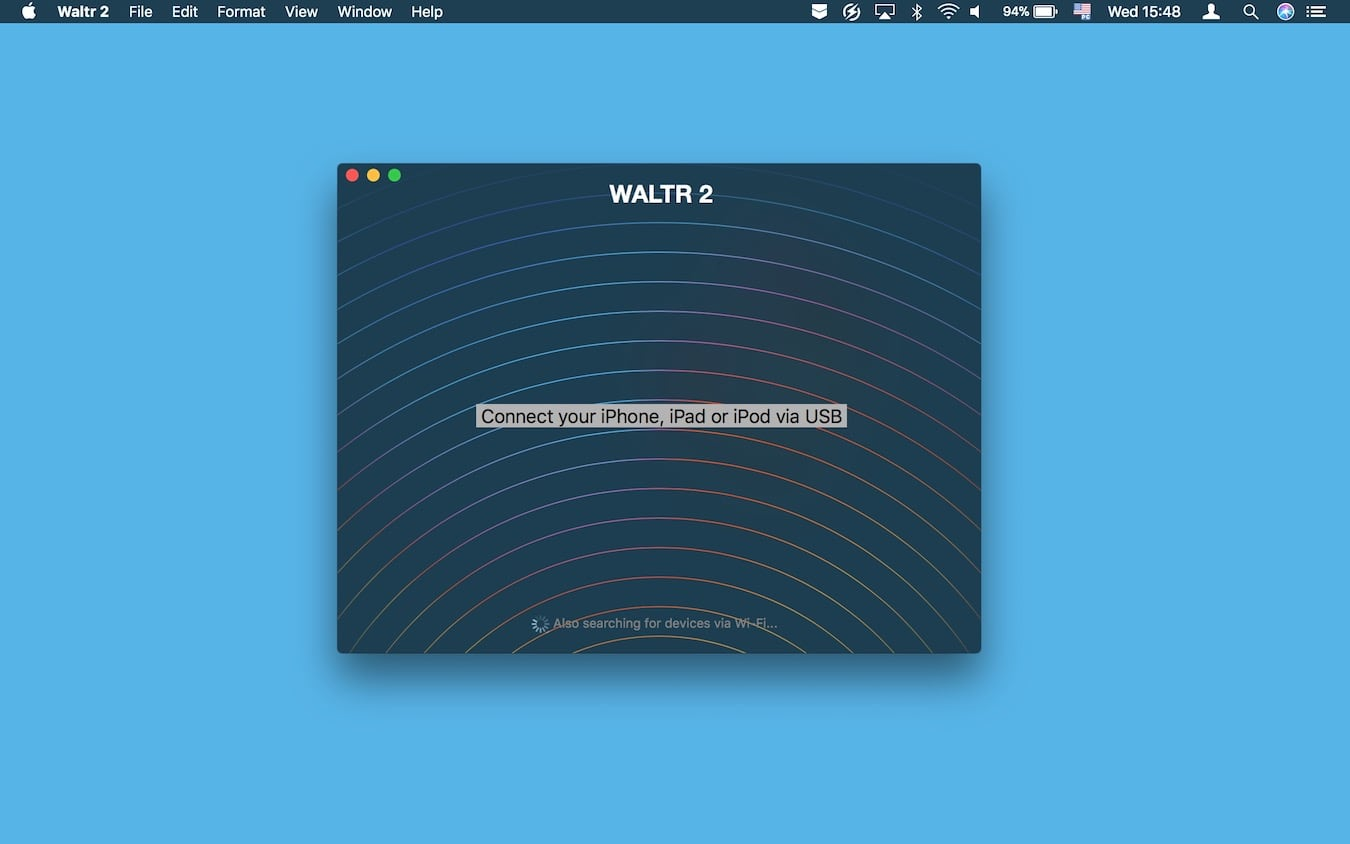Open the Window menu
Viewport: 1350px width, 844px height.
tap(364, 12)
